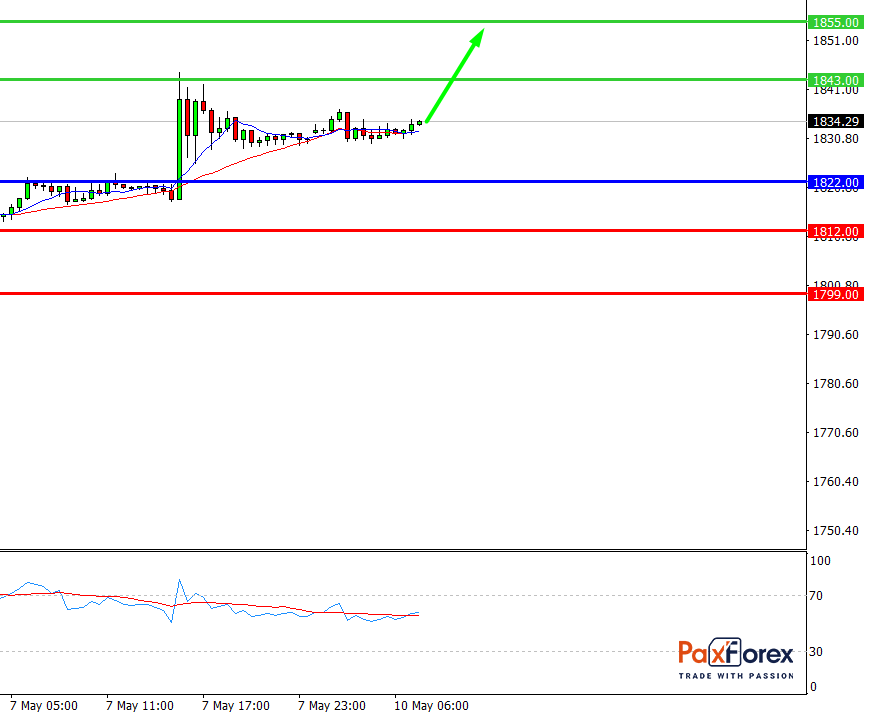Click the 1750.40 price scale value

coord(836,531)
